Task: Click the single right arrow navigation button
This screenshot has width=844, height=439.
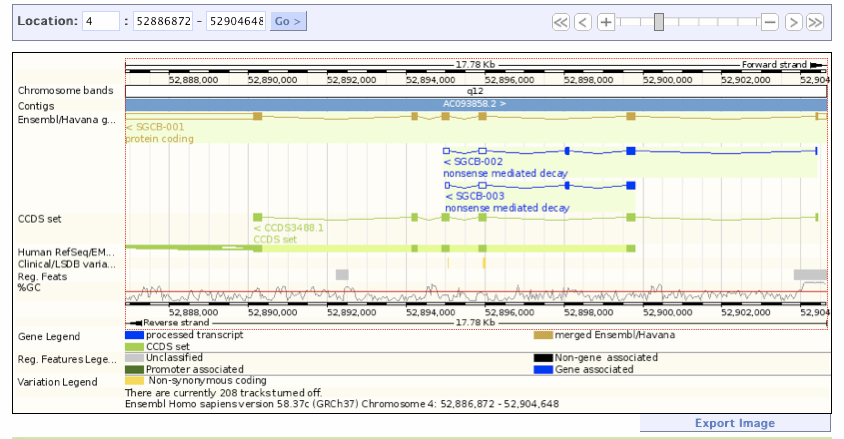Action: click(x=793, y=22)
